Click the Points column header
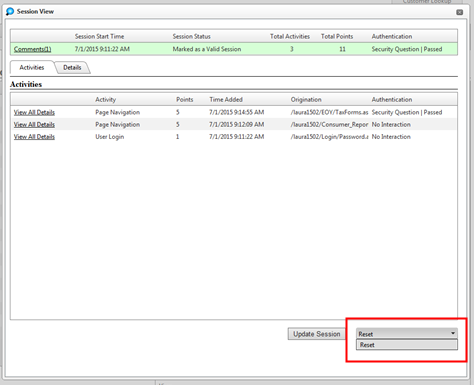 [x=185, y=99]
